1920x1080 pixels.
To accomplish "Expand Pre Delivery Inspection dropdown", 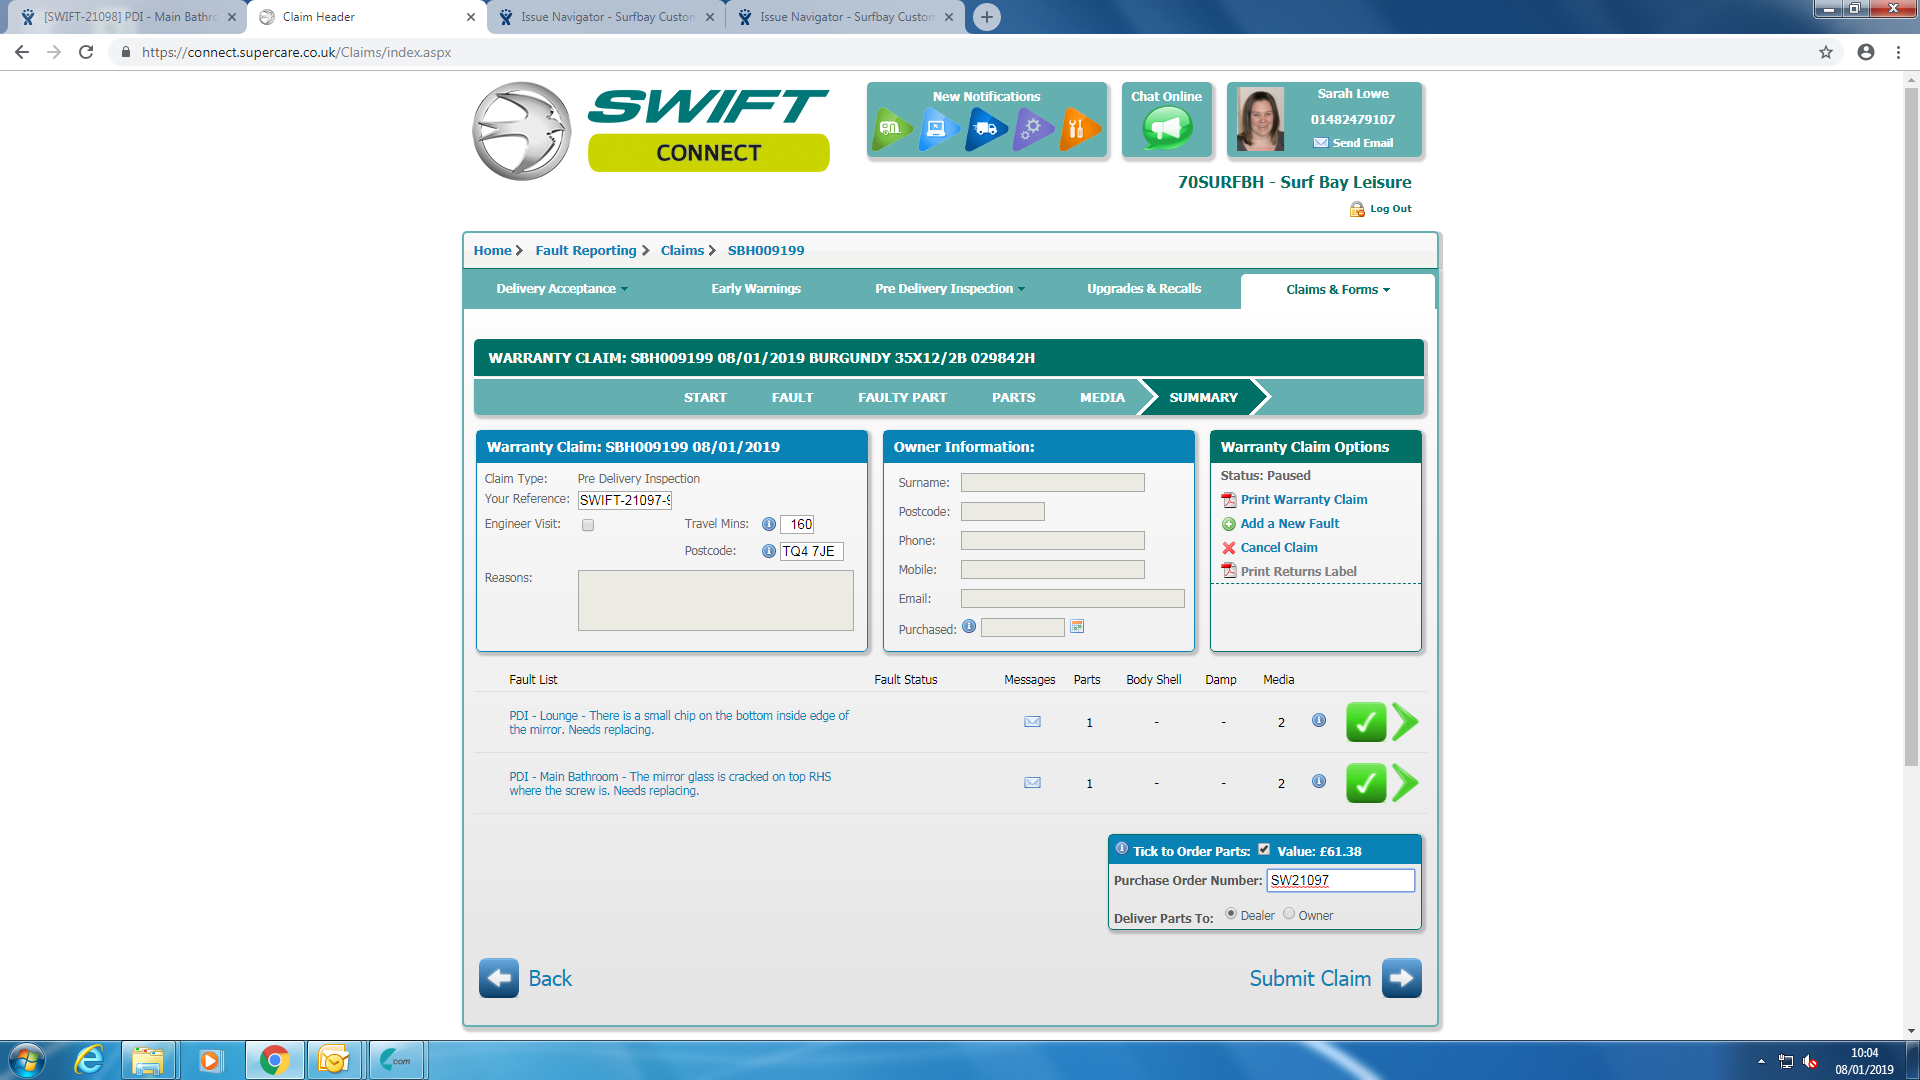I will coord(949,289).
